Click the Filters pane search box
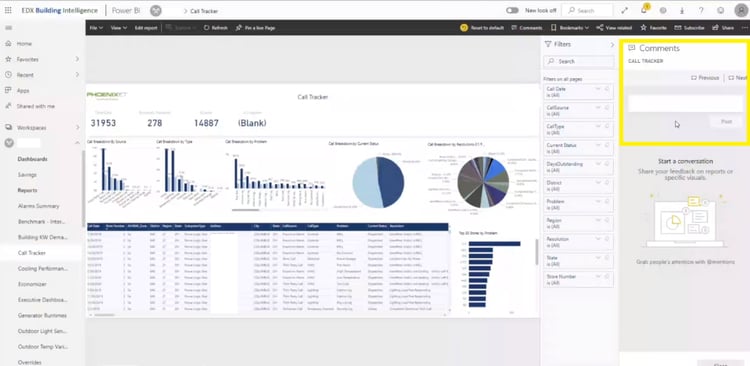The height and width of the screenshot is (366, 750). [579, 61]
